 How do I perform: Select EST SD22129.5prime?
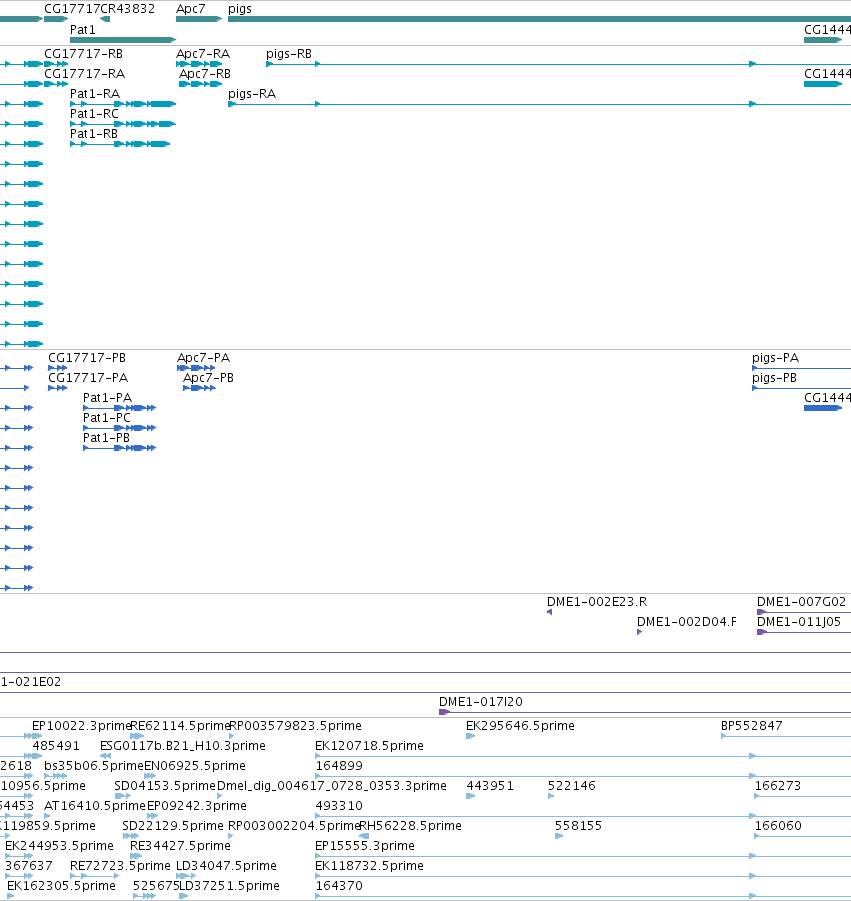[130, 836]
